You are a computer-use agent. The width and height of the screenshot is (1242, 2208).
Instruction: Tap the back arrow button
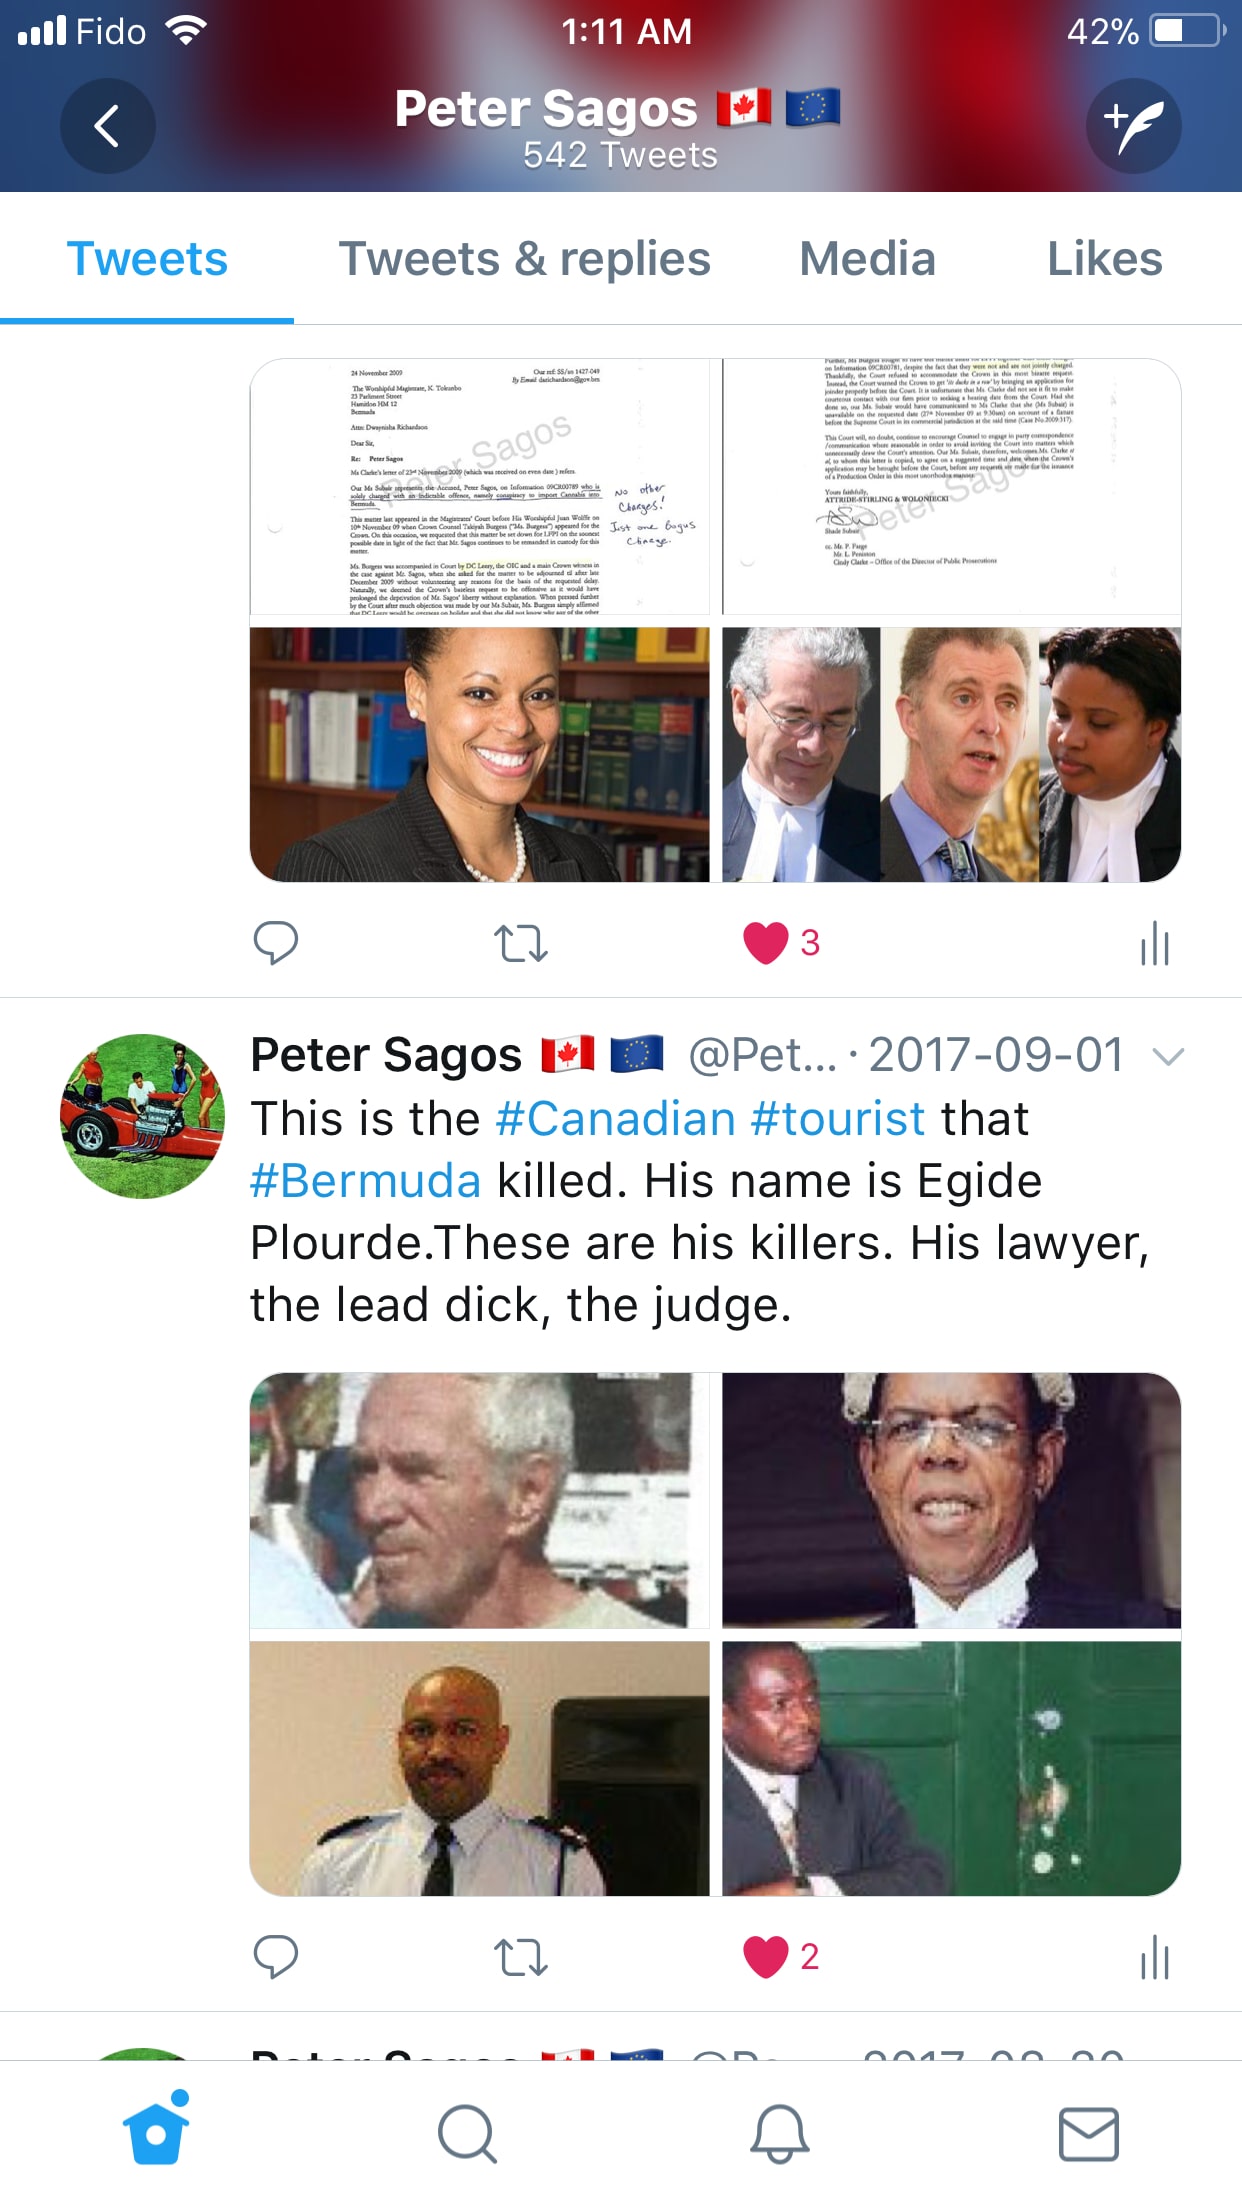point(107,126)
